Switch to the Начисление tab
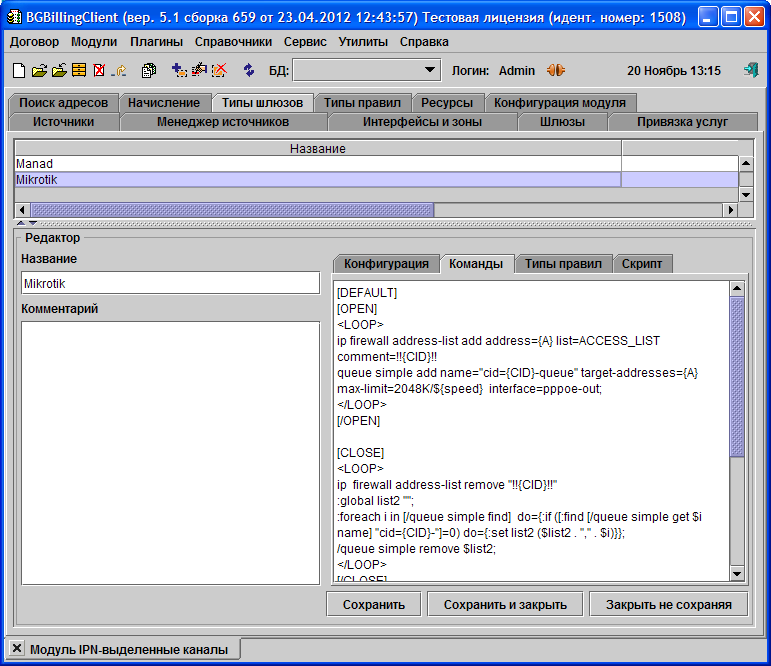Screen dimensions: 771x666 [x=164, y=103]
